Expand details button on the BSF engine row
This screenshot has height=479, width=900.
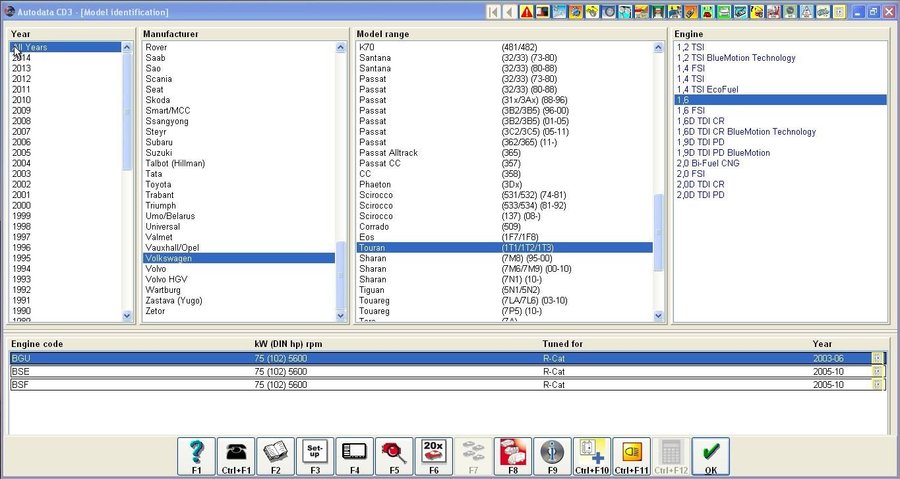(878, 384)
